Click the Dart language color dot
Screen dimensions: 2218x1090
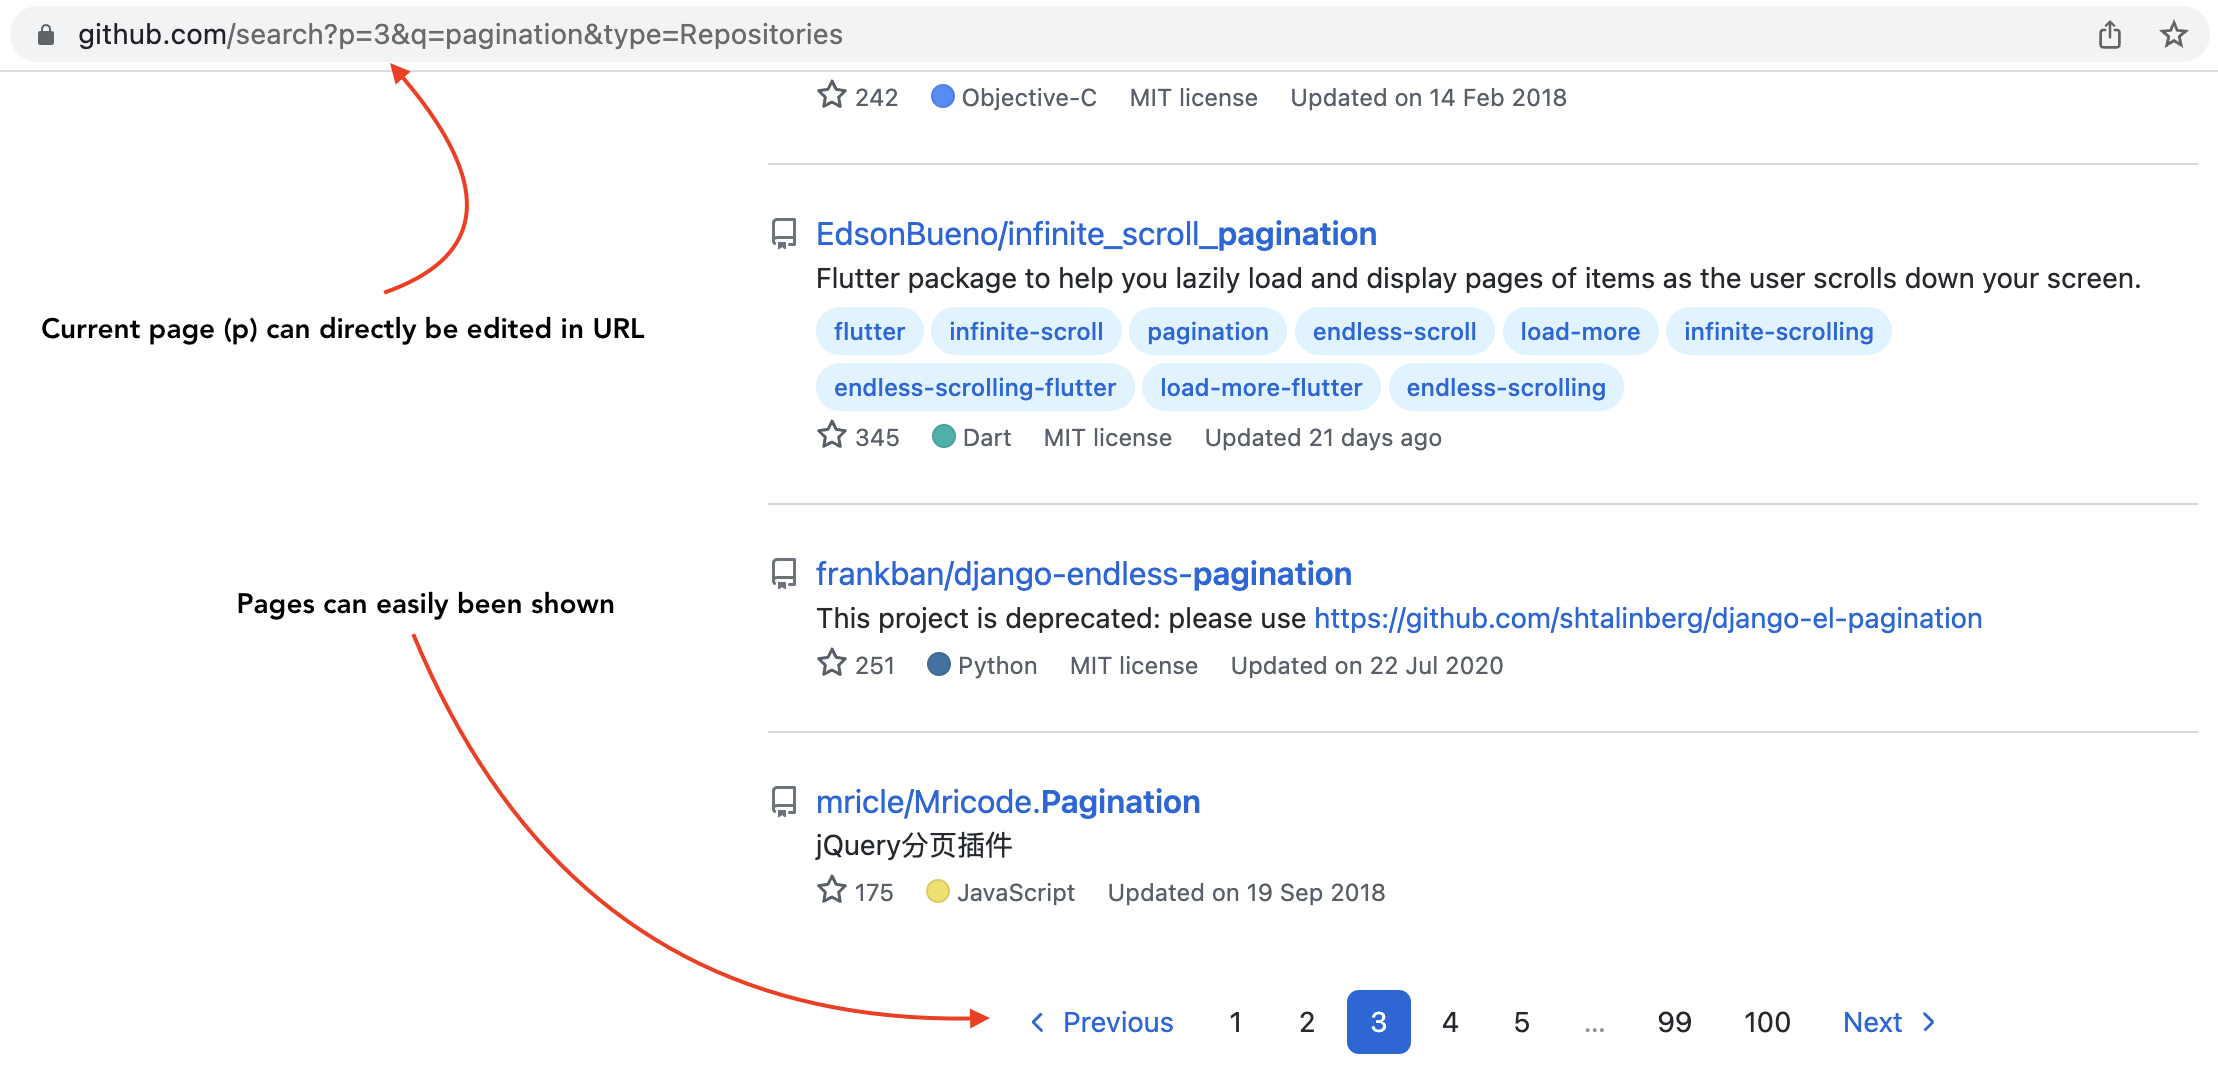(944, 436)
